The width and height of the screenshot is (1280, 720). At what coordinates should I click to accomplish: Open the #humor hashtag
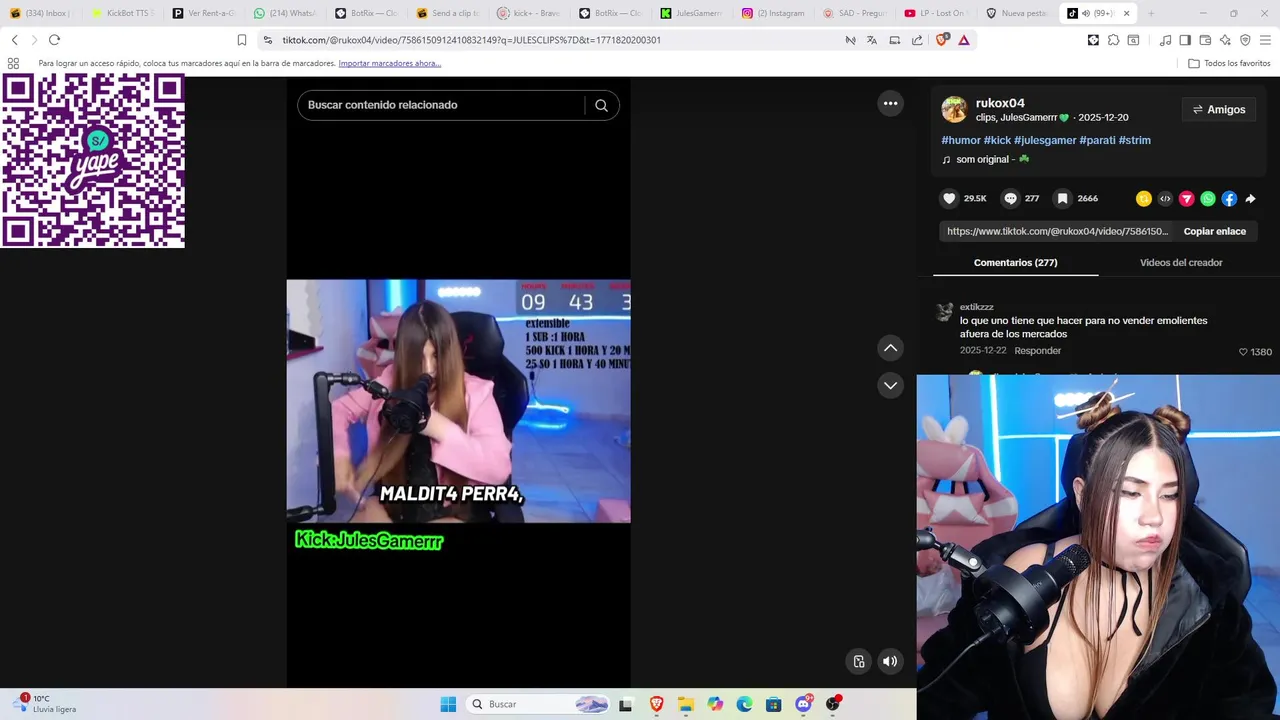point(961,140)
